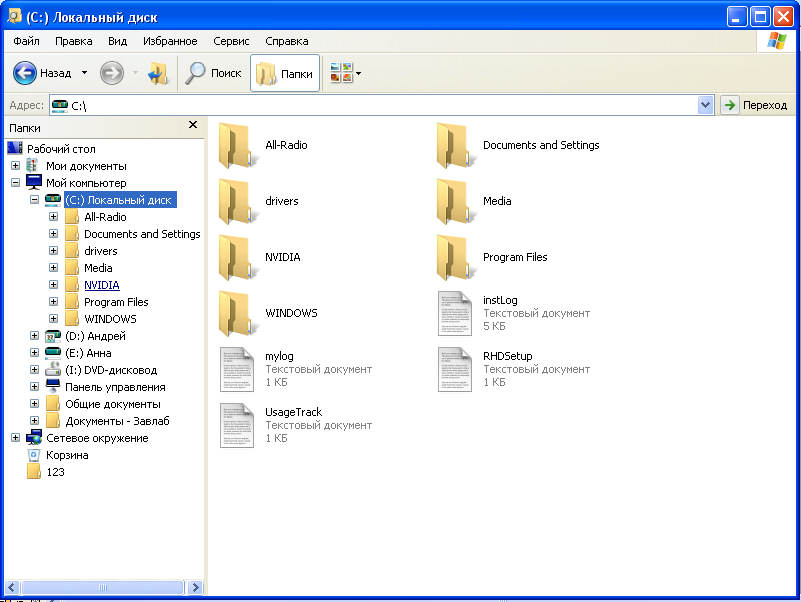Collapse the (C:) Локальный диск node
The image size is (801, 602).
pos(34,199)
